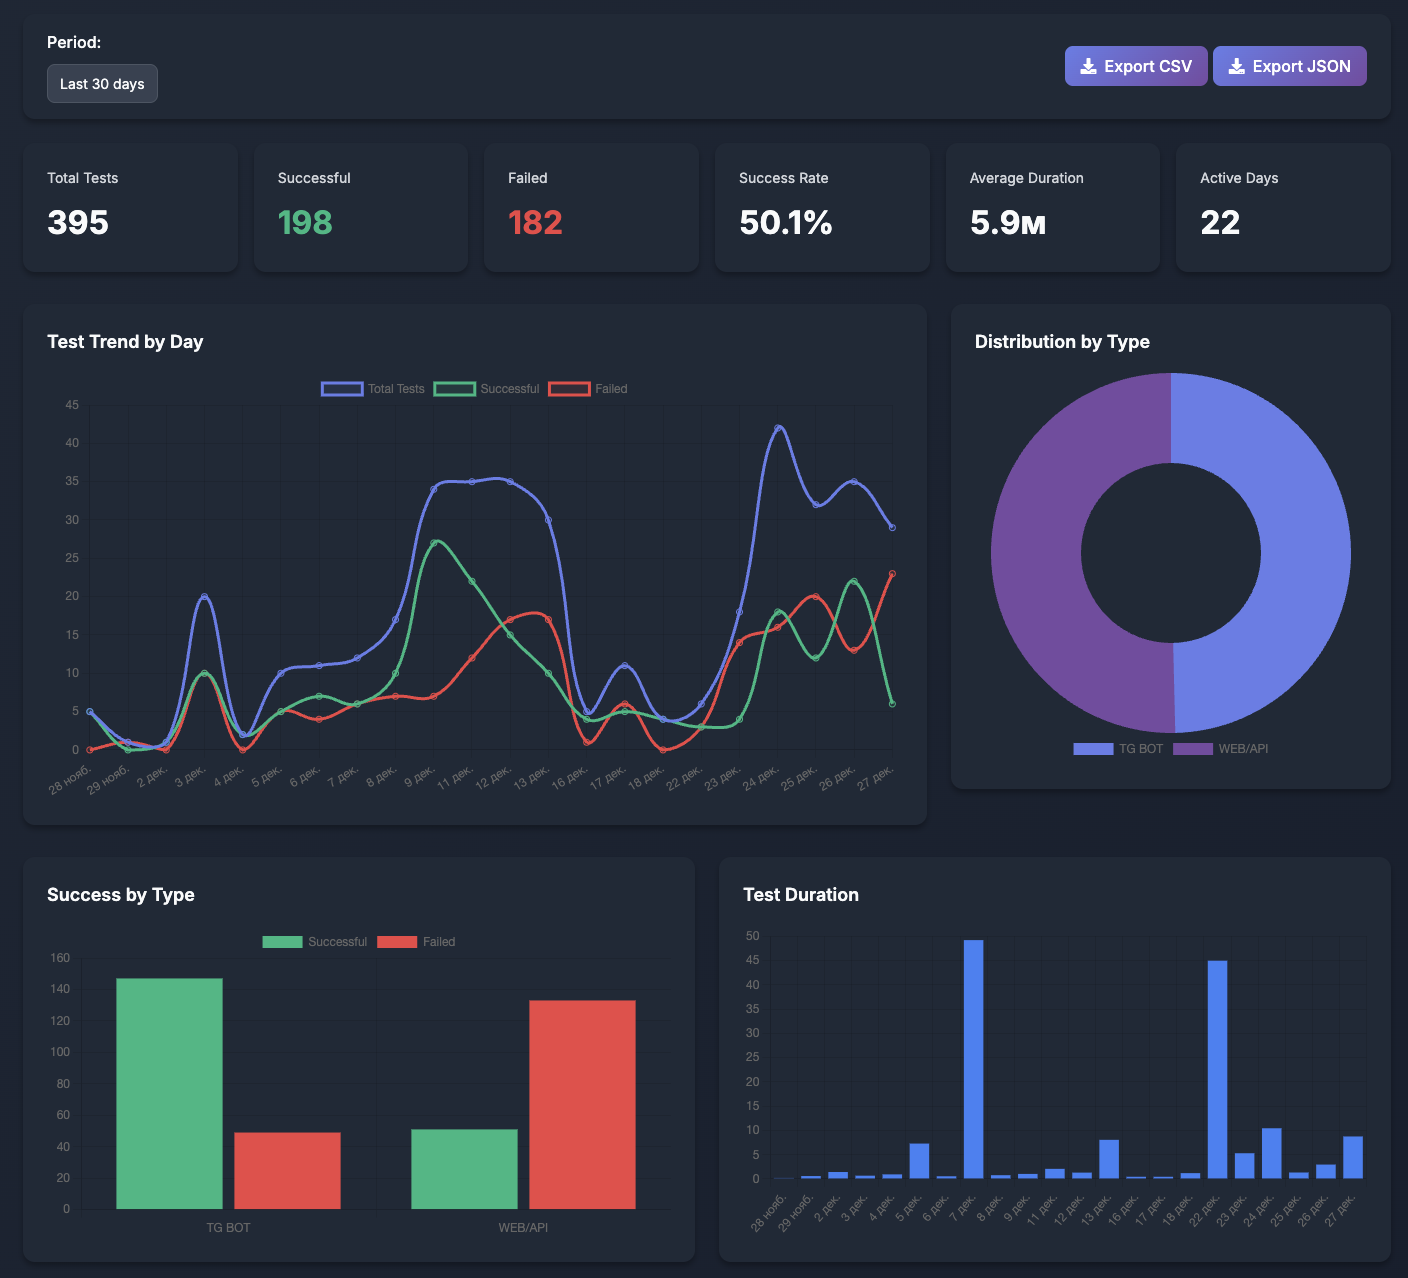
Task: Click the tallest bar in Test Duration chart
Action: tap(973, 1060)
